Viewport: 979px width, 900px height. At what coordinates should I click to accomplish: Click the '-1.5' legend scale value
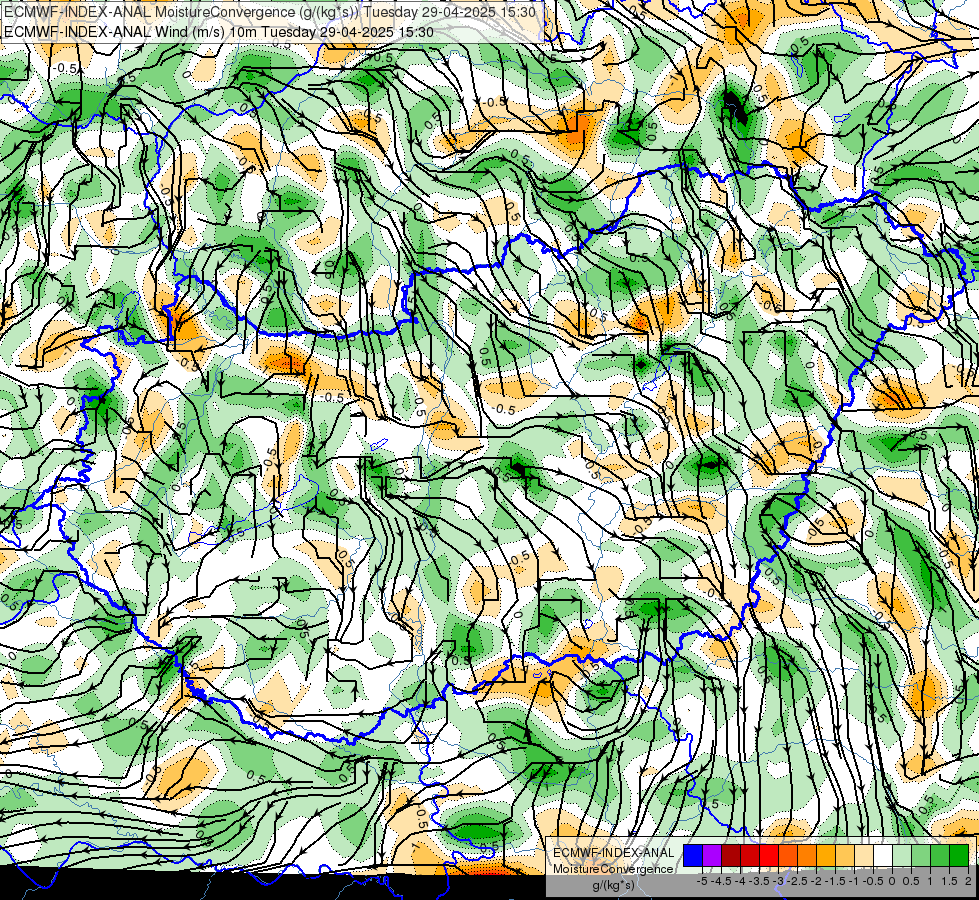(x=835, y=881)
